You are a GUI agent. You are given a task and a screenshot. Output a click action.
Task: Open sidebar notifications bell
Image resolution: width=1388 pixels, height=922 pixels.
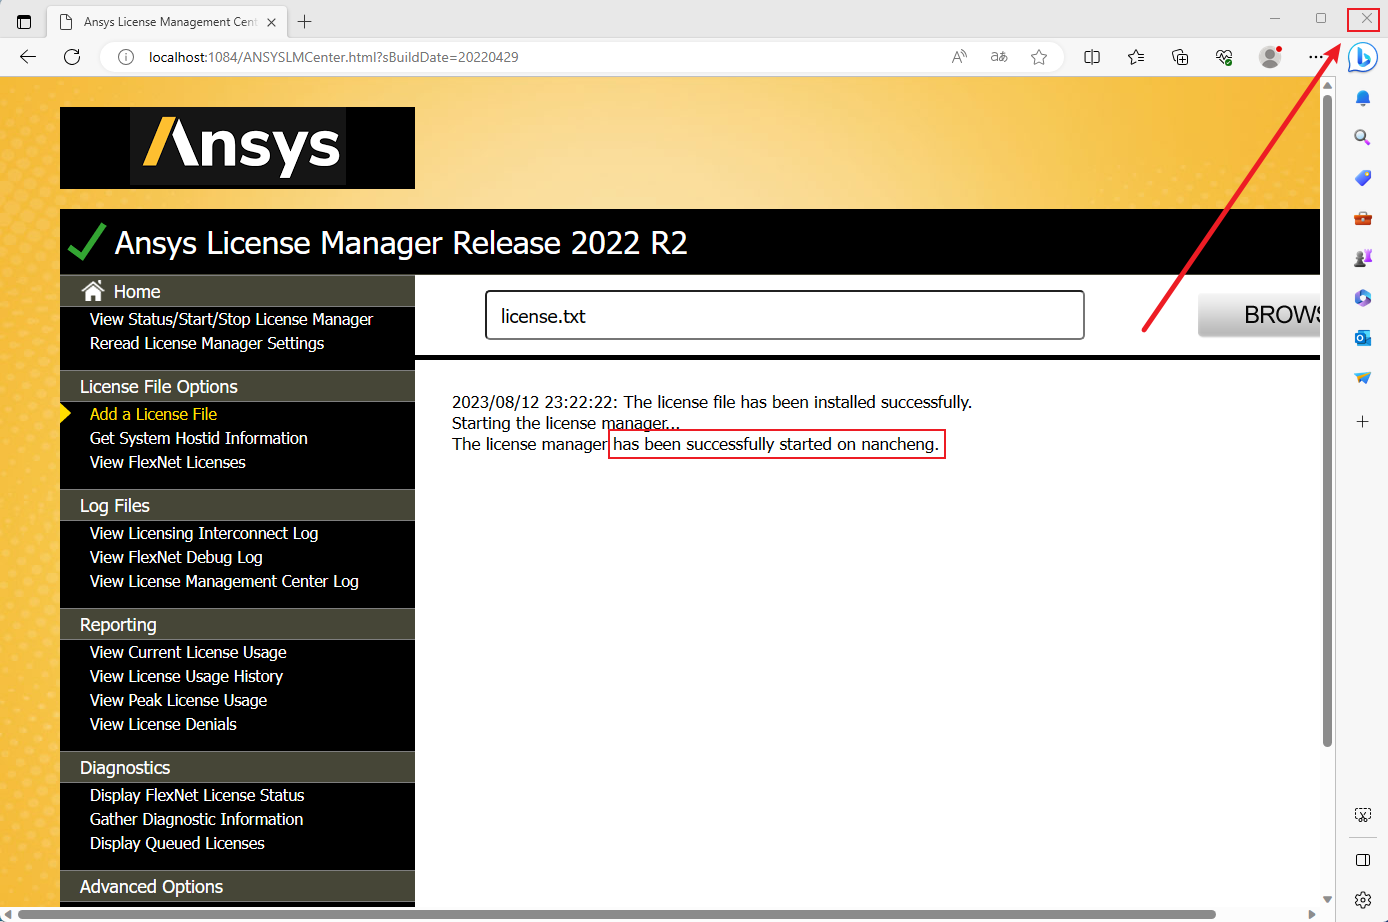[x=1362, y=98]
